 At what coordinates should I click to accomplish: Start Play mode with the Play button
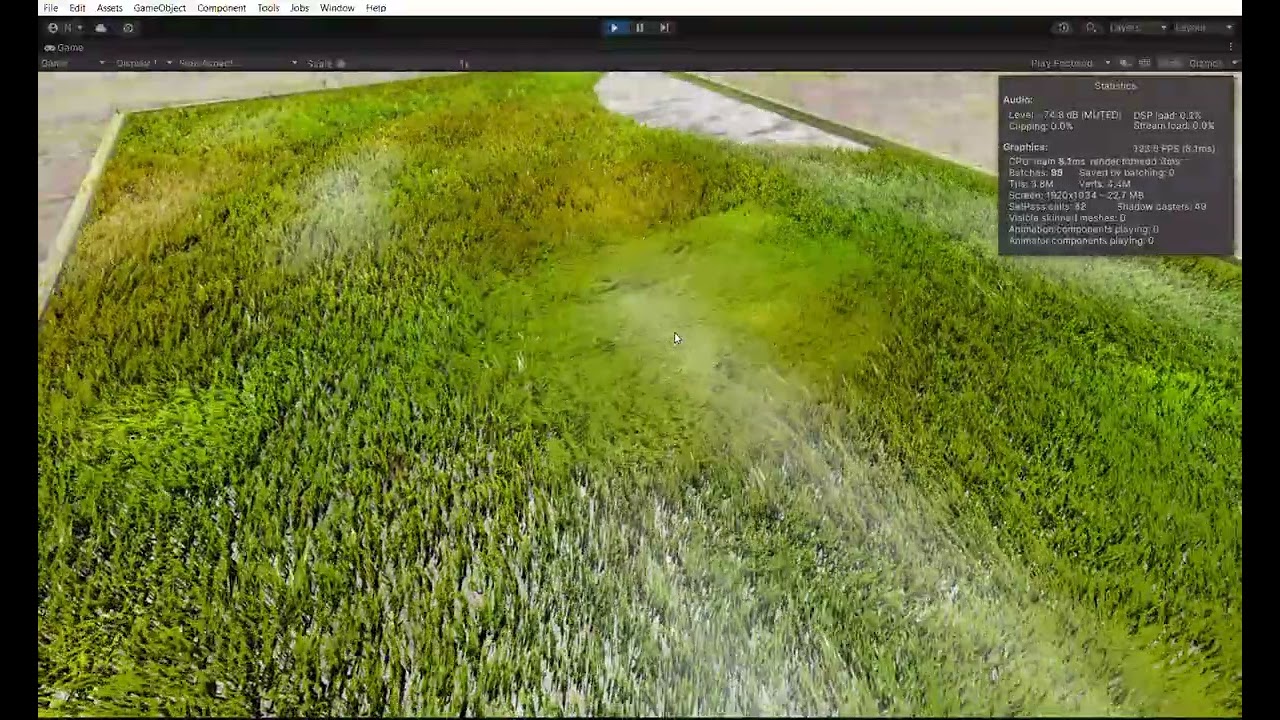pyautogui.click(x=614, y=28)
